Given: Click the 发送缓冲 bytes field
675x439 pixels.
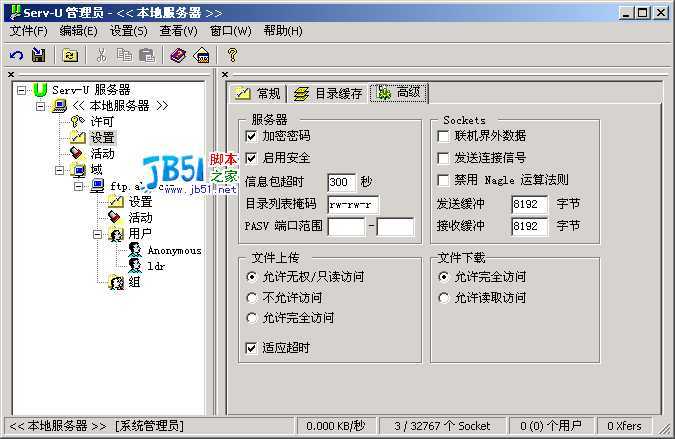Looking at the screenshot, I should coord(529,204).
